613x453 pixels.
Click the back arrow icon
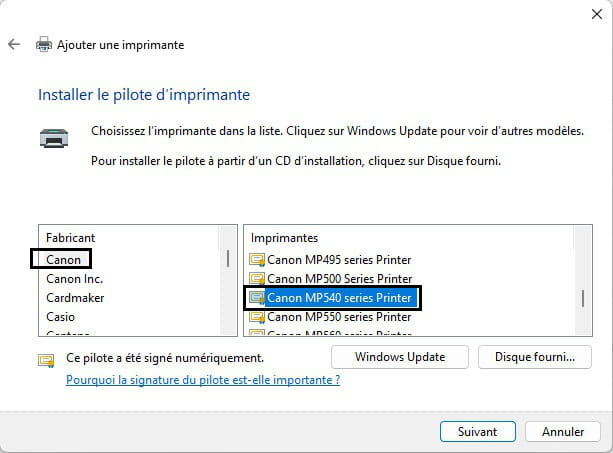coord(14,44)
